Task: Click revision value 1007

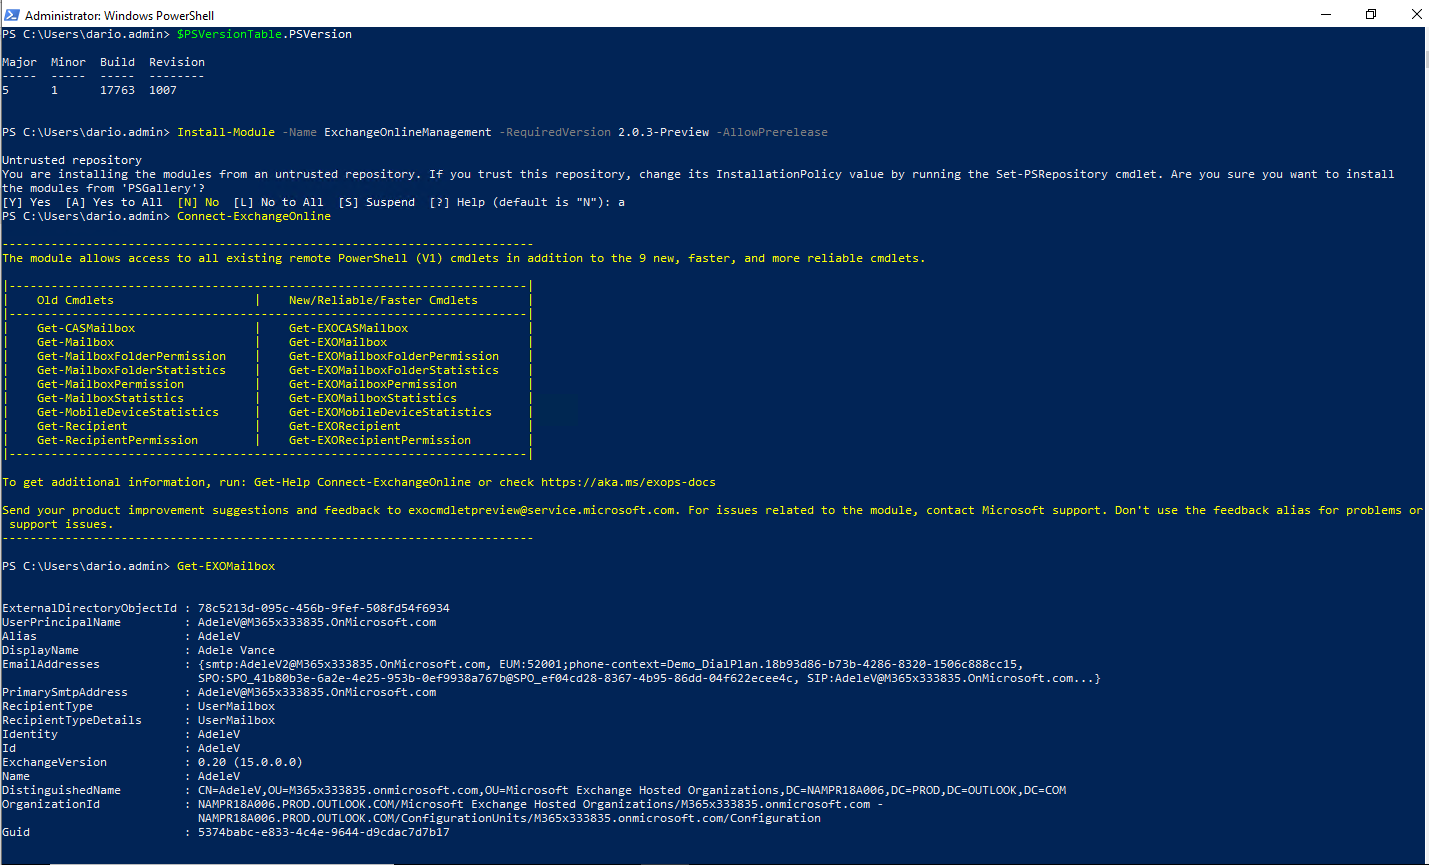Action: [163, 90]
